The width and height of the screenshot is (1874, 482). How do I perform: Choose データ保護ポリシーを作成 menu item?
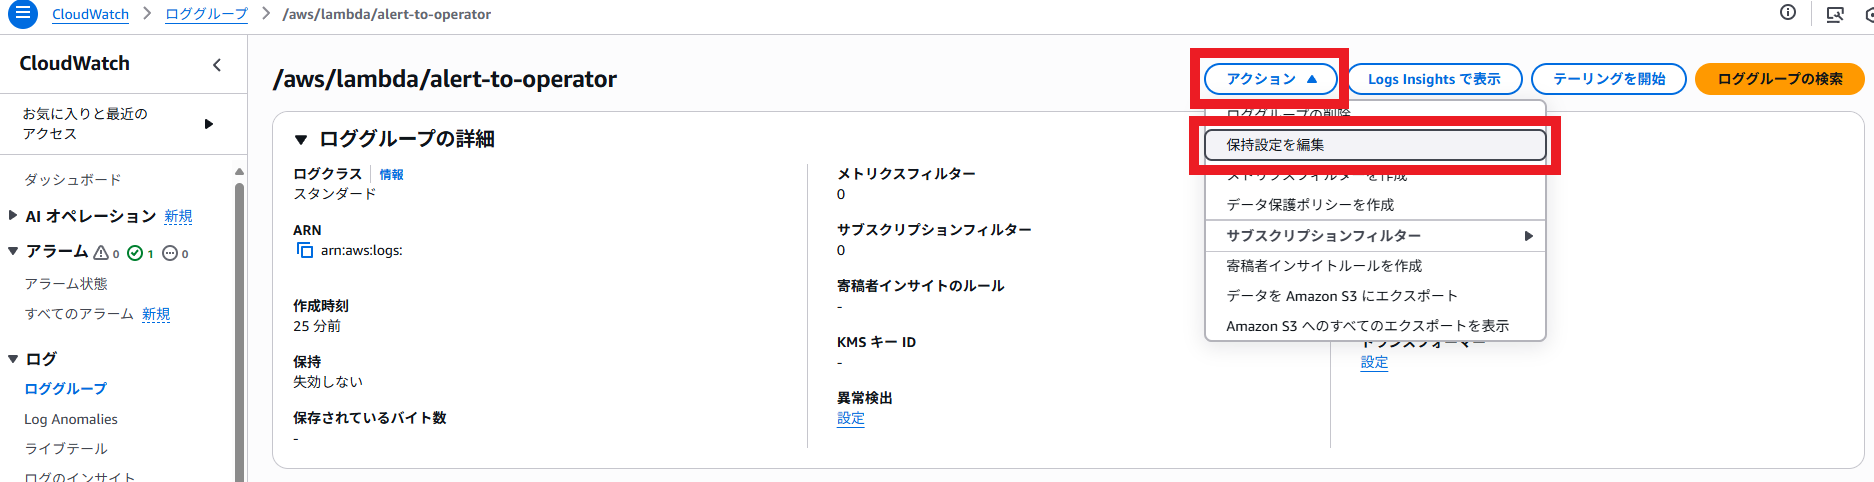coord(1310,205)
